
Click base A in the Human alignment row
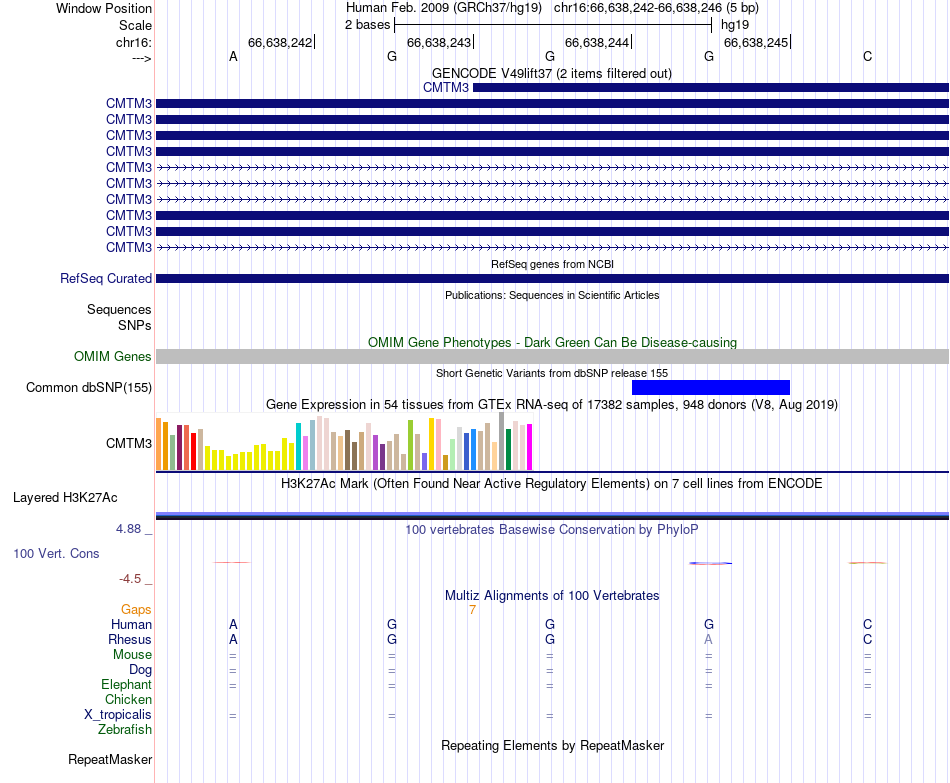233,624
